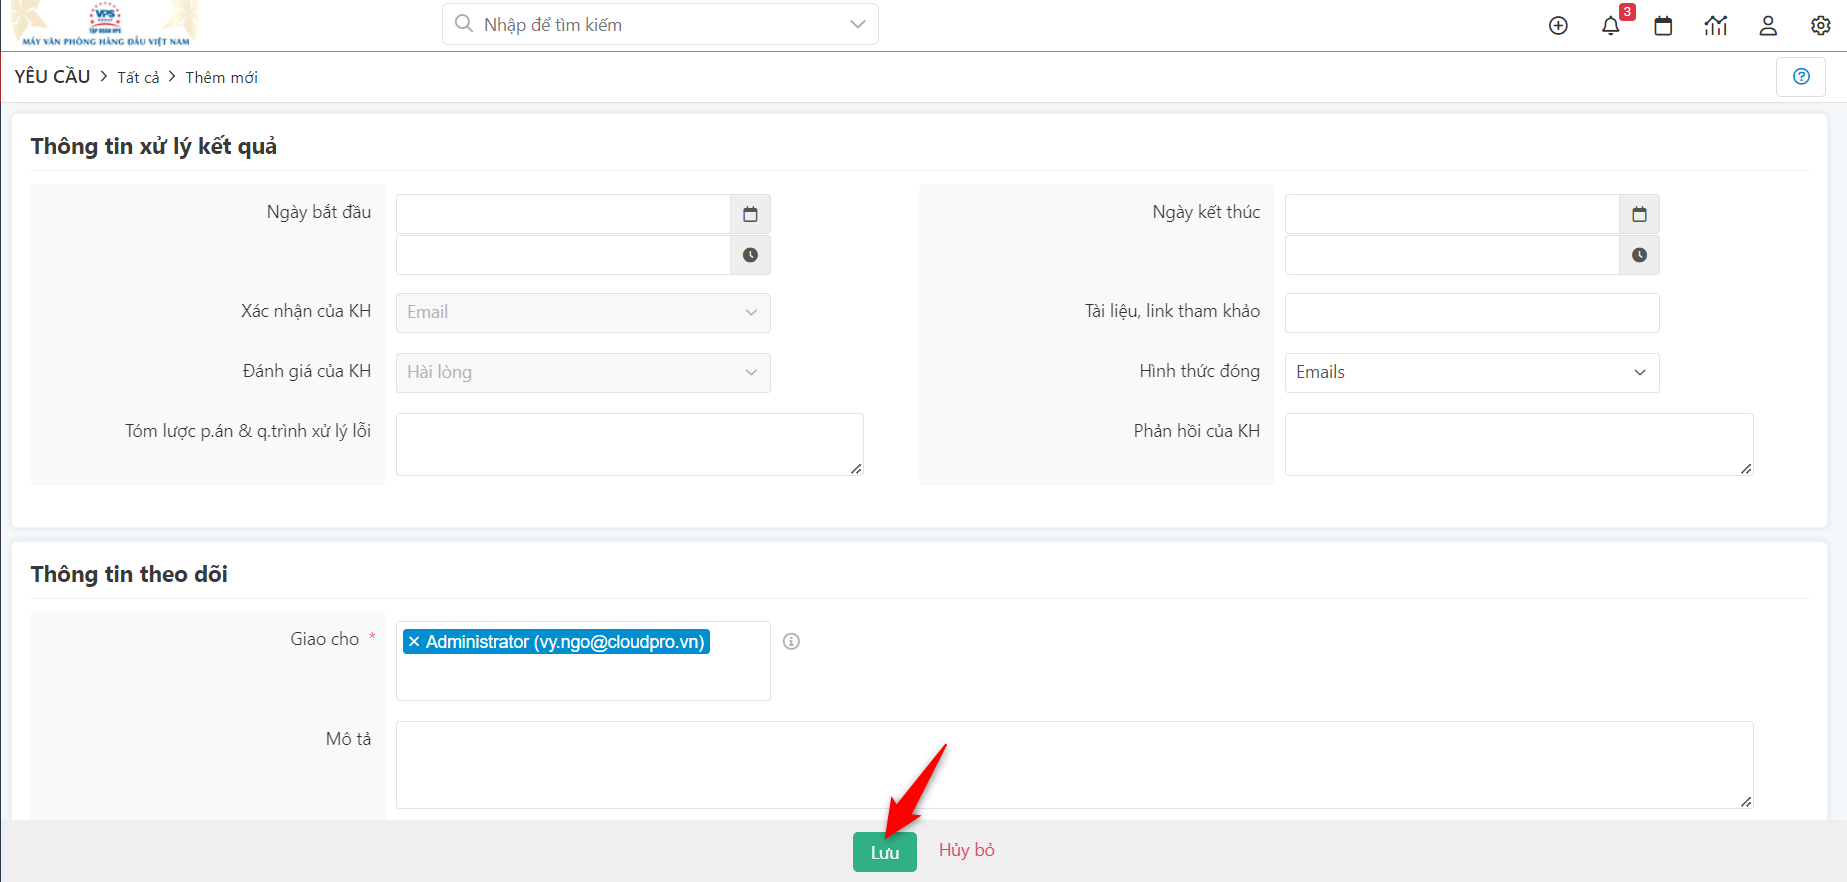Remove Administrator tag from Giao cho

pyautogui.click(x=414, y=642)
